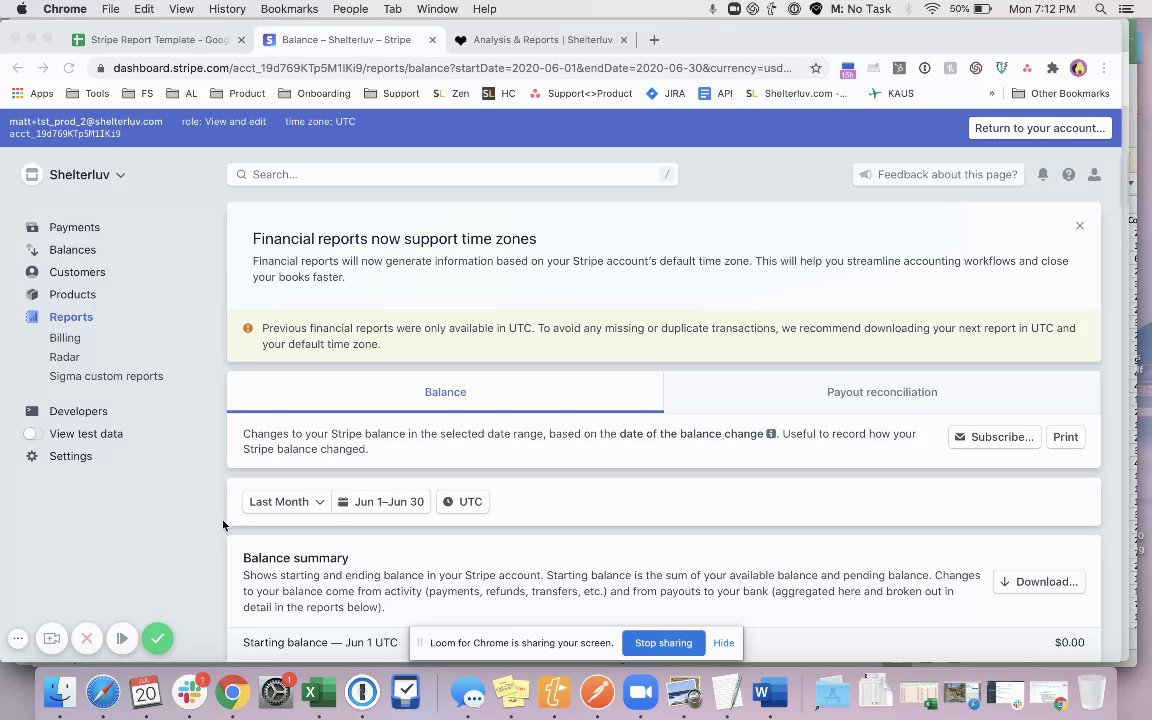This screenshot has width=1152, height=720.
Task: Click Return to your account button
Action: click(x=1040, y=129)
